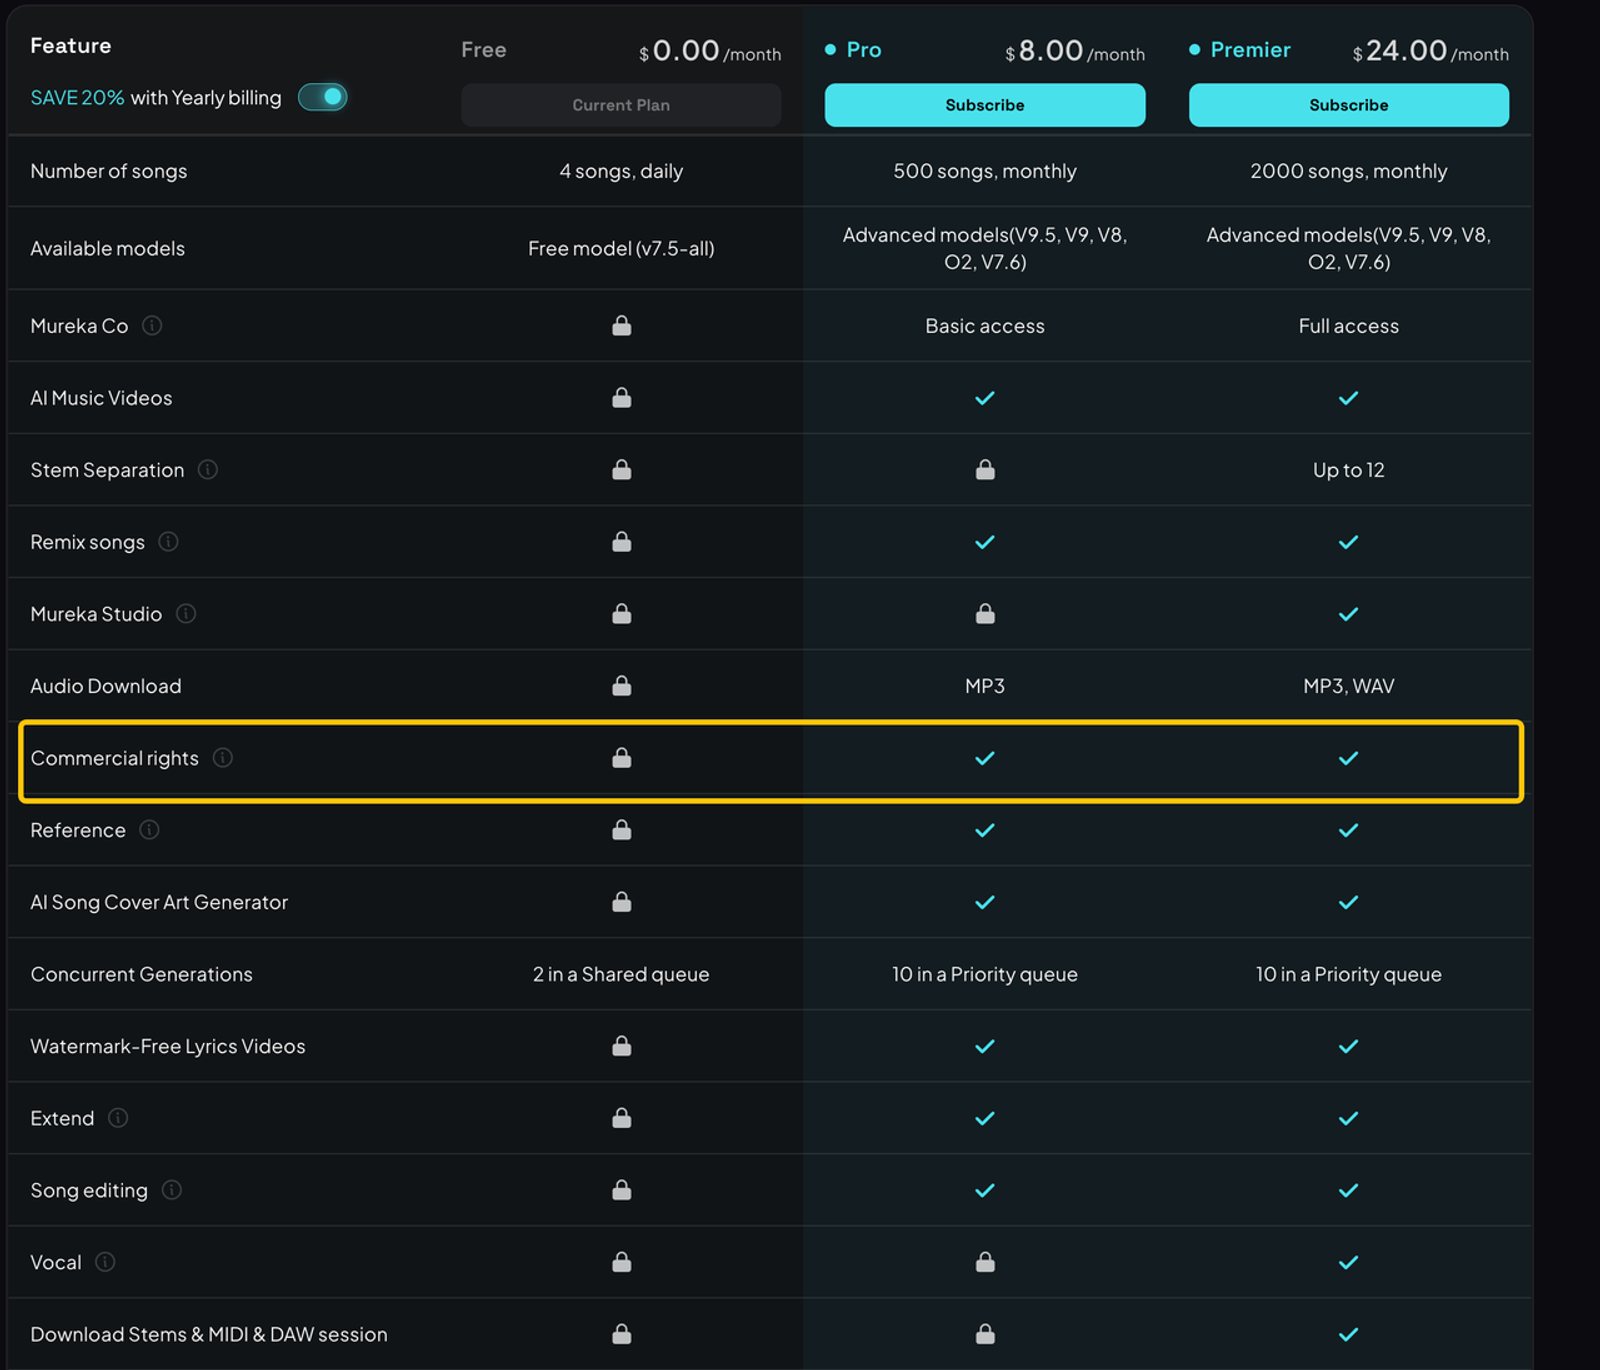This screenshot has width=1600, height=1370.
Task: Open the Mureka Co info icon
Action: (152, 326)
